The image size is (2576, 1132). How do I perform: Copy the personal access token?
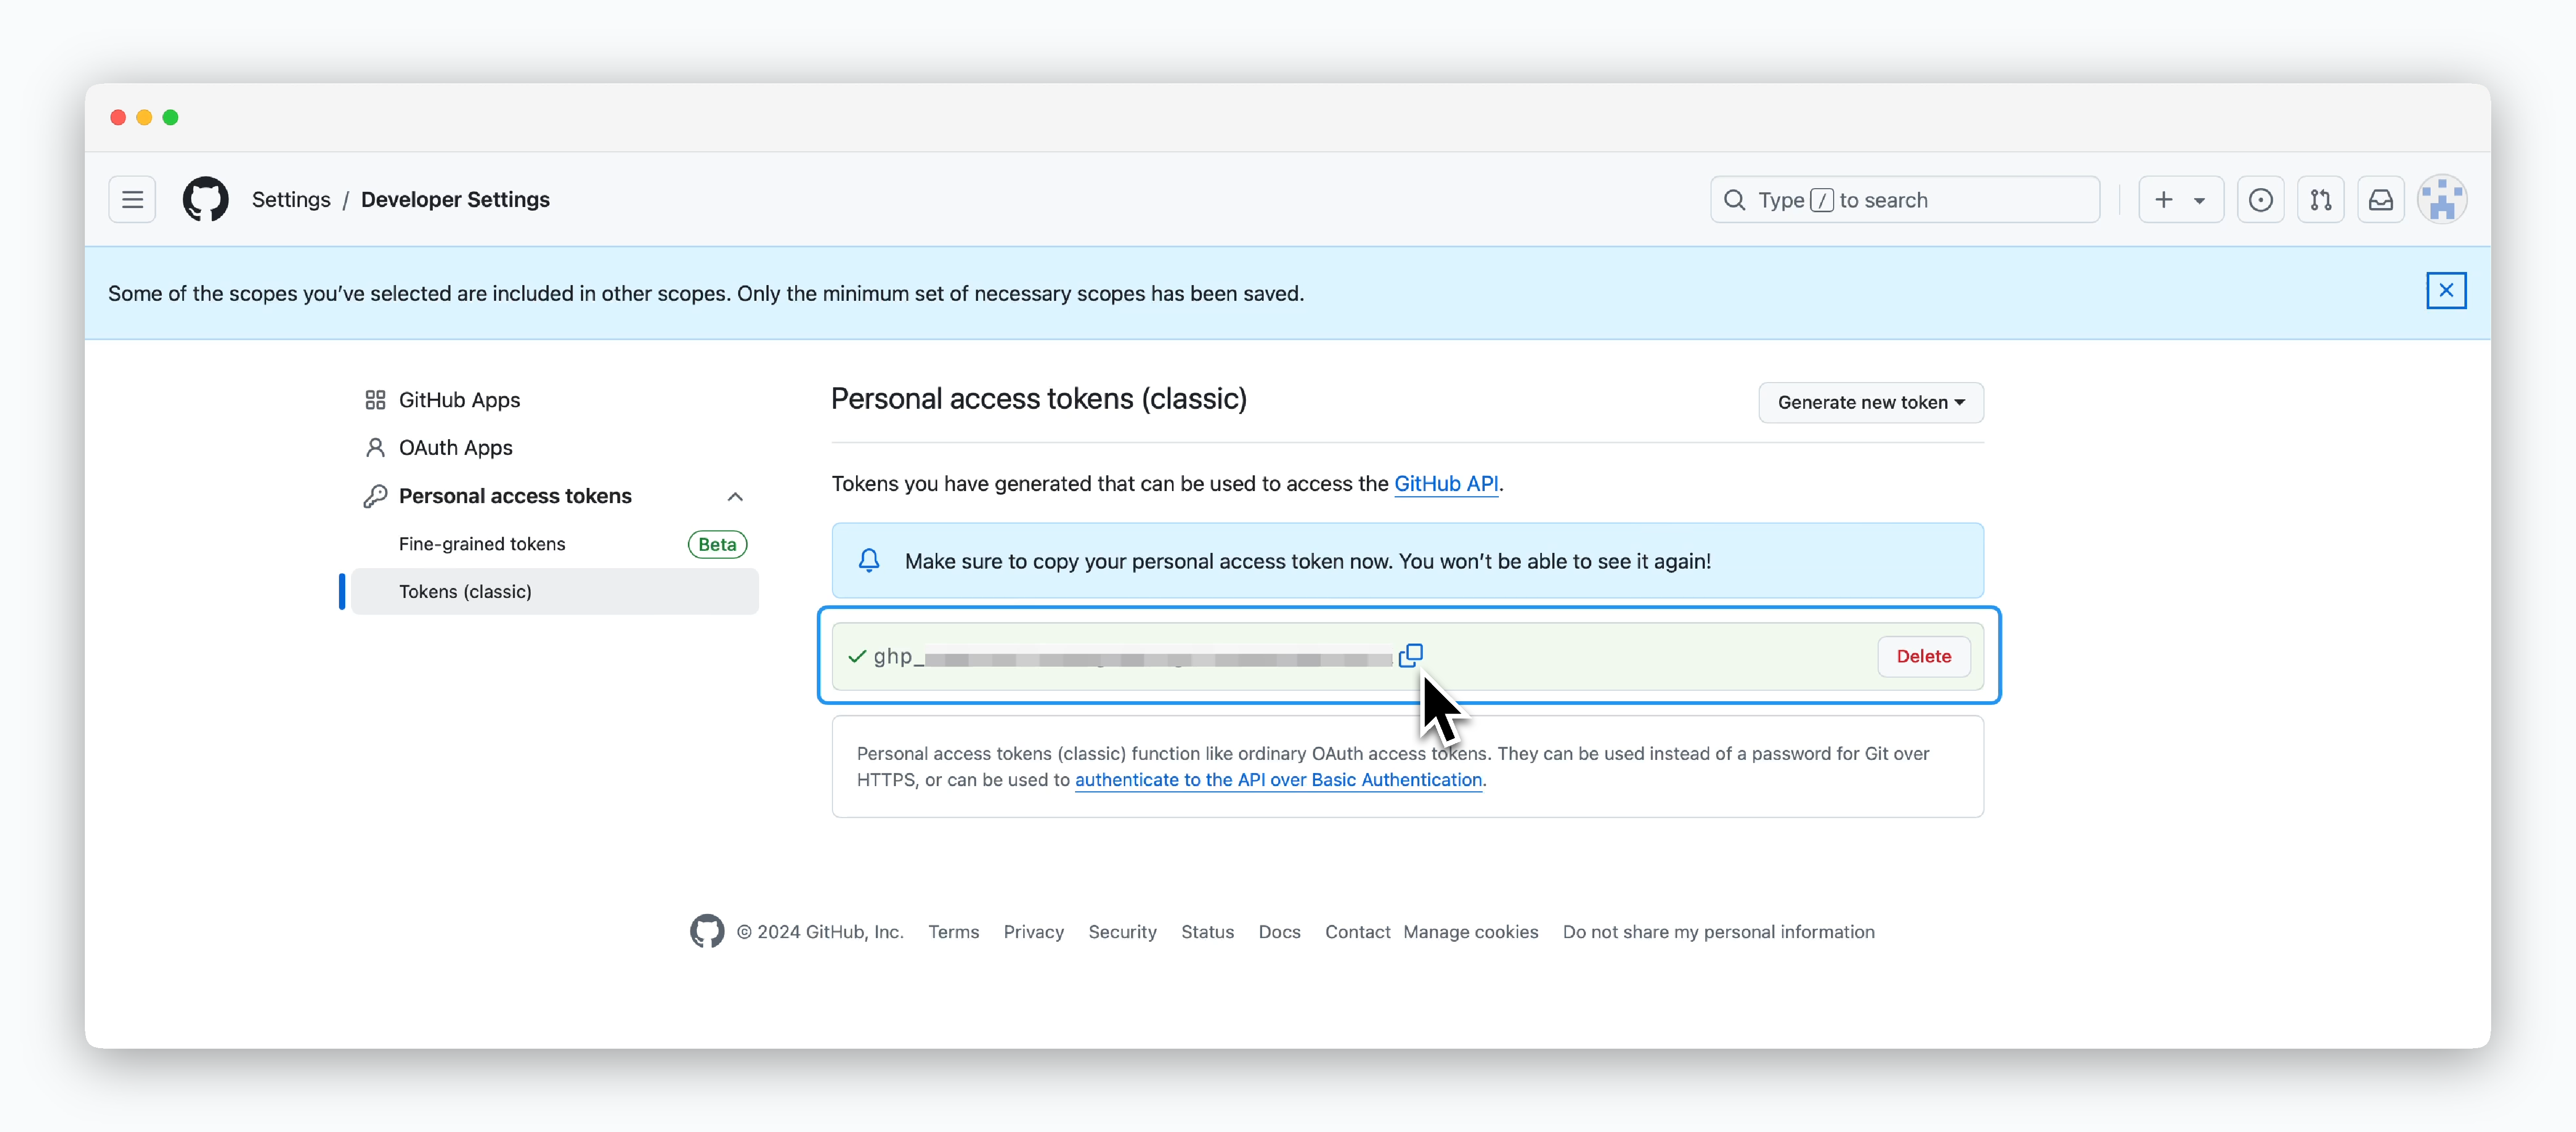point(1410,656)
